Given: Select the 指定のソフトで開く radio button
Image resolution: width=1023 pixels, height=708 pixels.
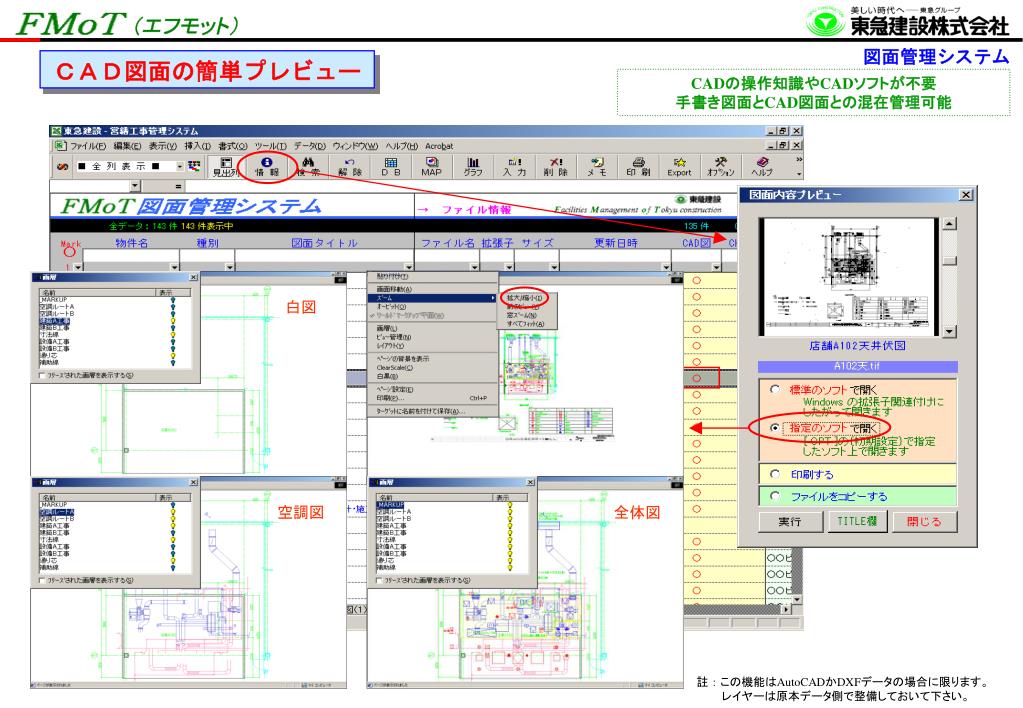Looking at the screenshot, I should point(775,428).
